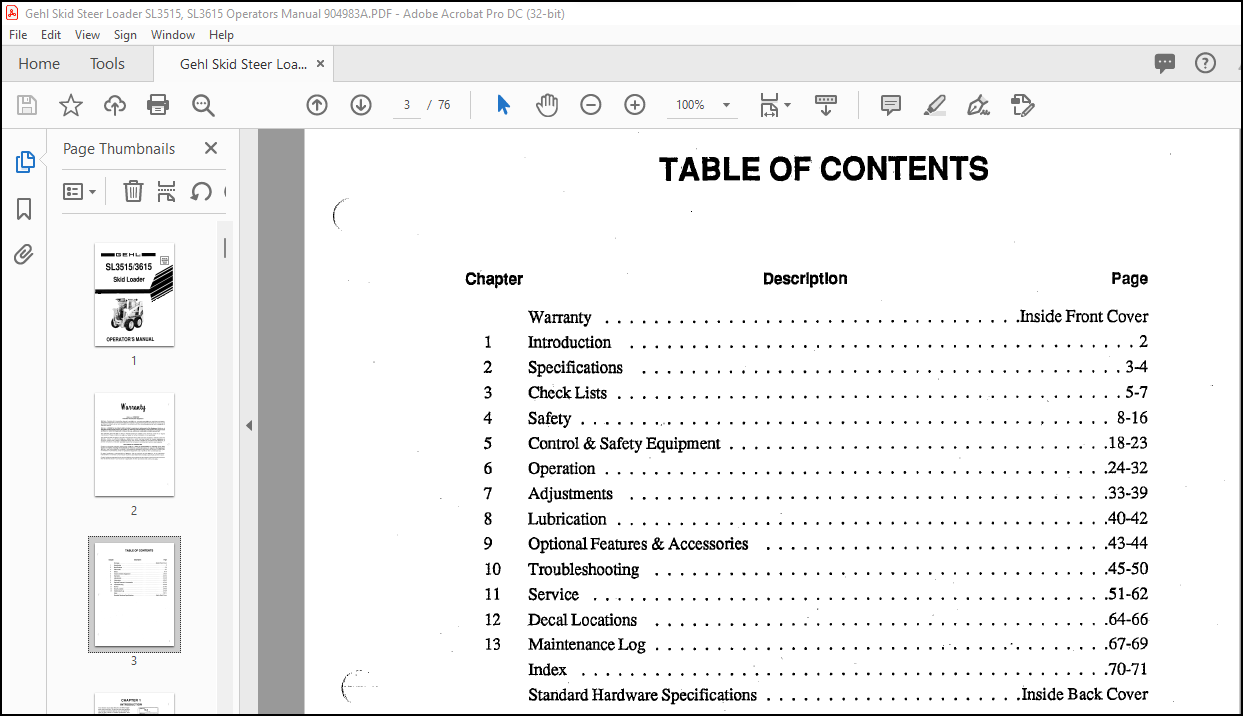
Task: Open the Bookmarks sidebar panel
Action: click(25, 209)
